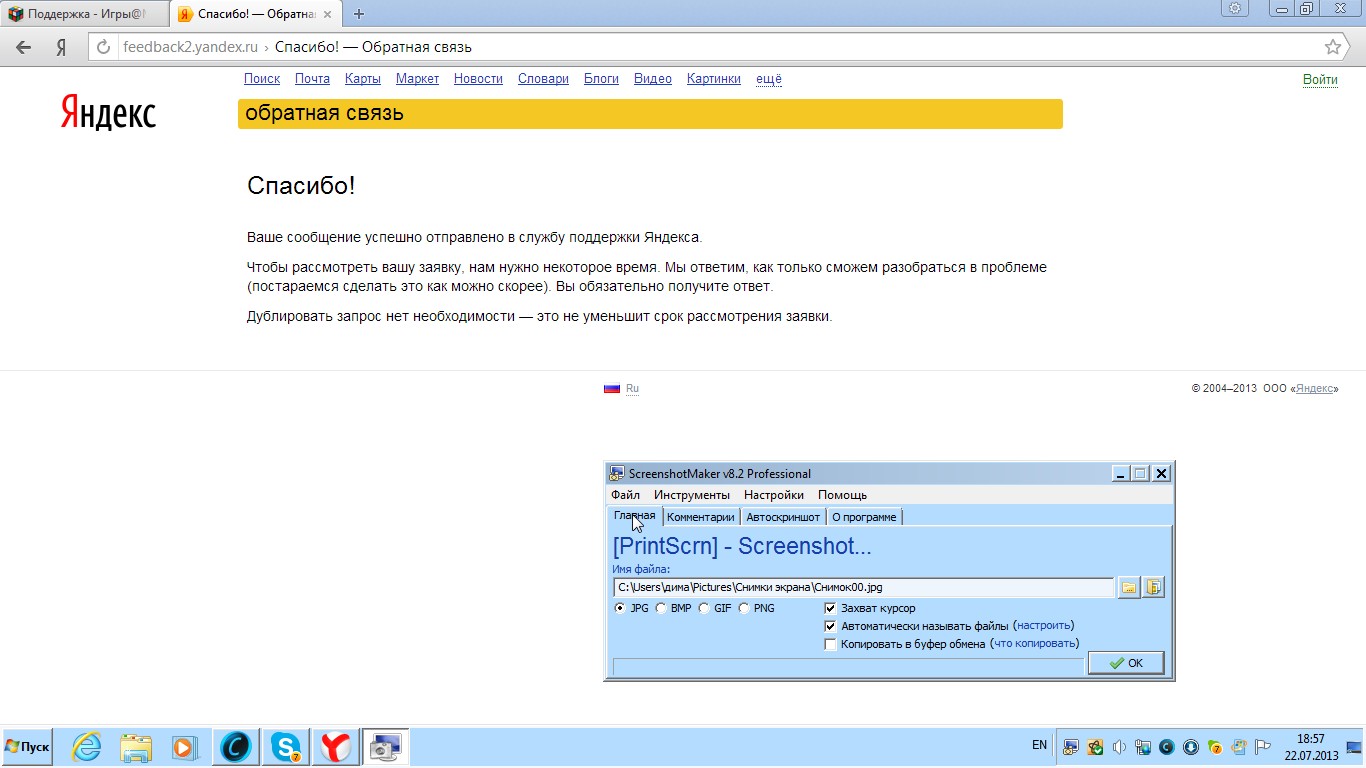Open the 'Картинки' link

coord(714,79)
